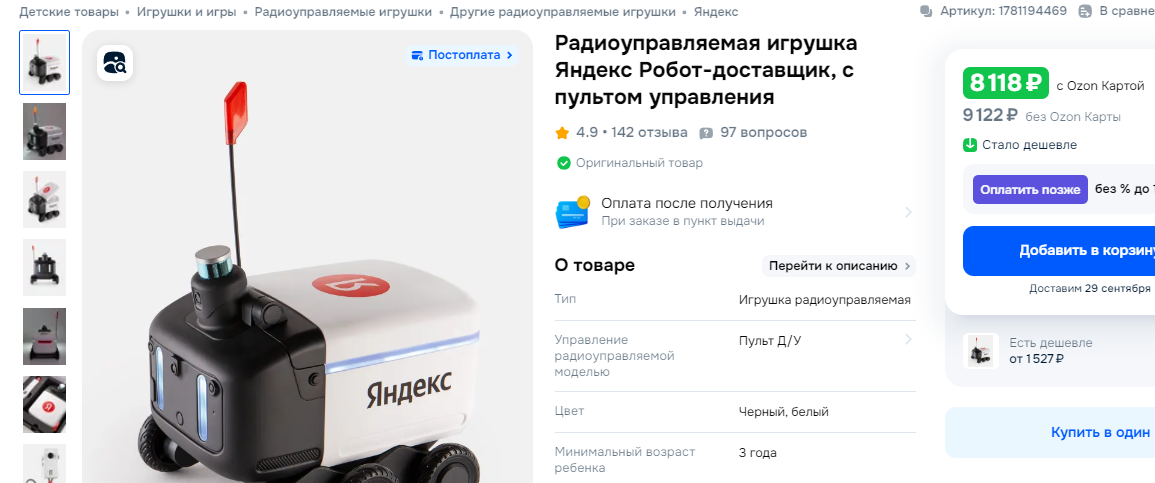Viewport: 1155px width, 483px height.
Task: Click the green Оригинальный товар checkmark icon
Action: (564, 163)
